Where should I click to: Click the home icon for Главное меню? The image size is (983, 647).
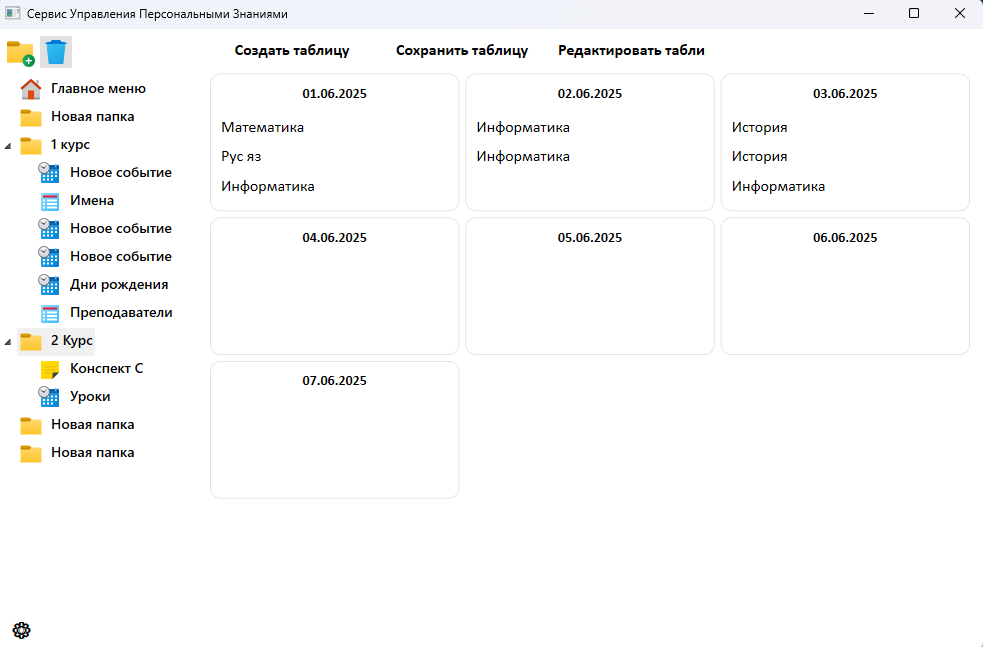(x=31, y=89)
